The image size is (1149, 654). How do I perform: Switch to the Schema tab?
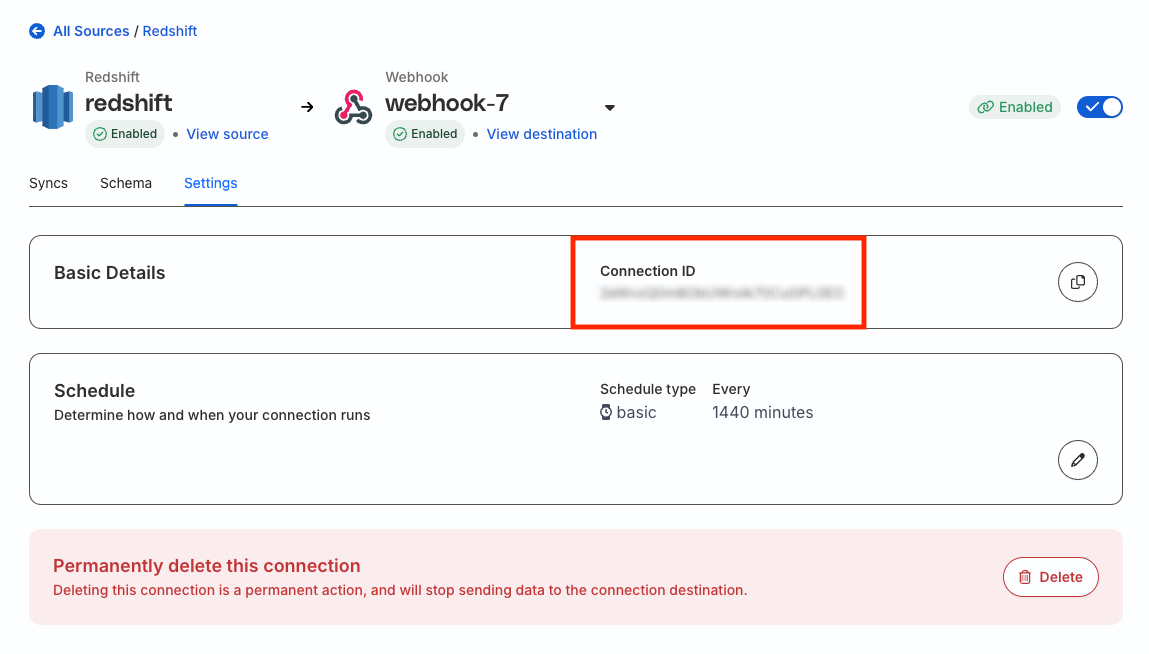[x=126, y=183]
